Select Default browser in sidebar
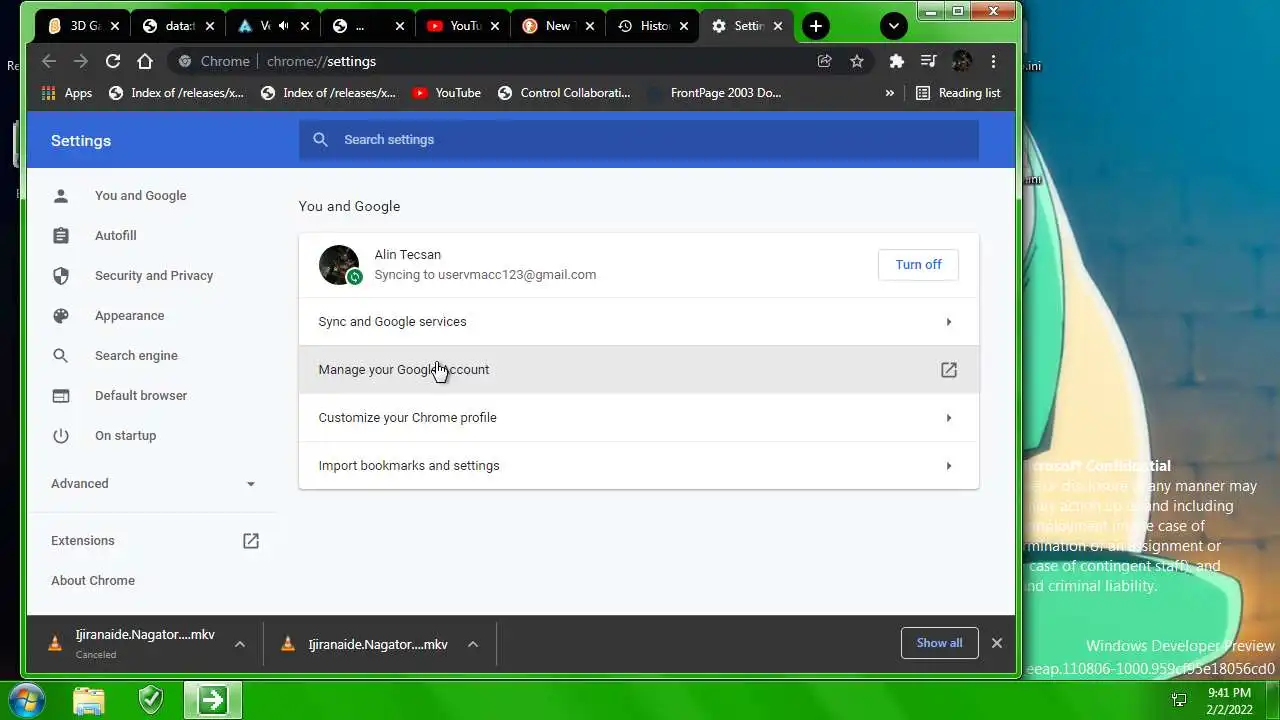This screenshot has height=720, width=1280. click(140, 396)
